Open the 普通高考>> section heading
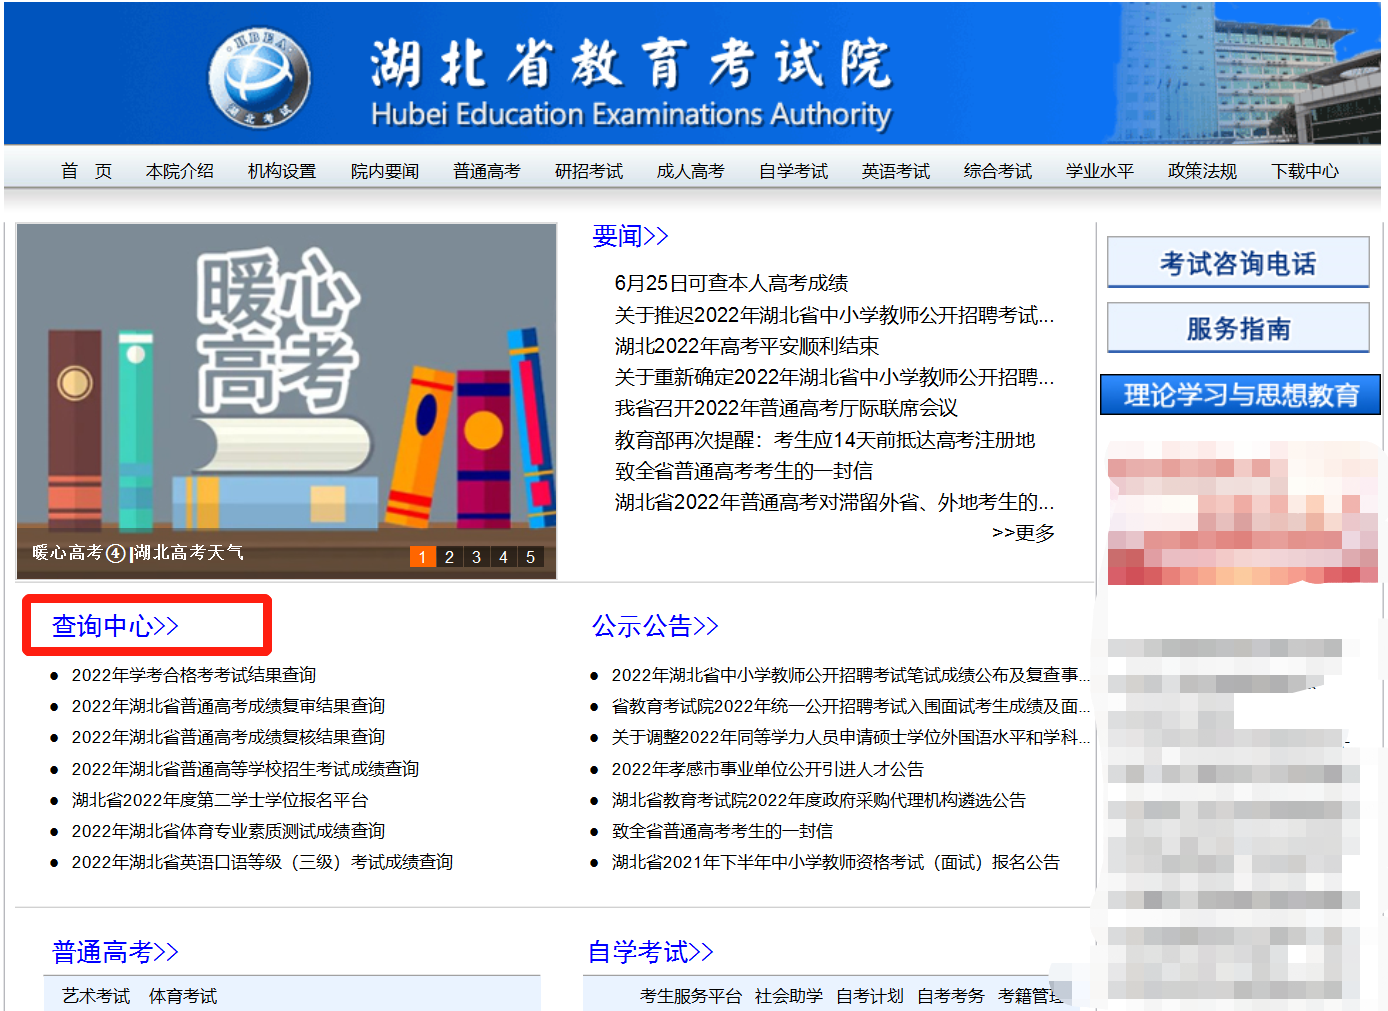1388x1011 pixels. click(115, 952)
